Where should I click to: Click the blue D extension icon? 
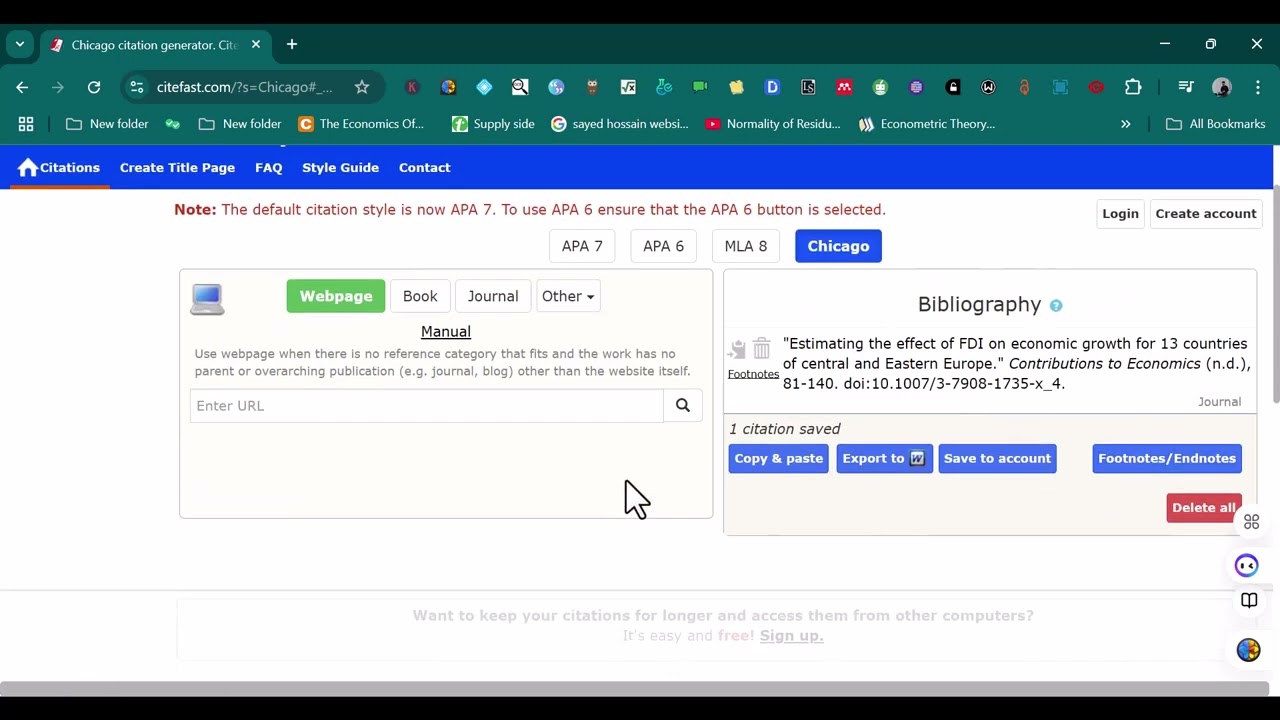coord(772,87)
